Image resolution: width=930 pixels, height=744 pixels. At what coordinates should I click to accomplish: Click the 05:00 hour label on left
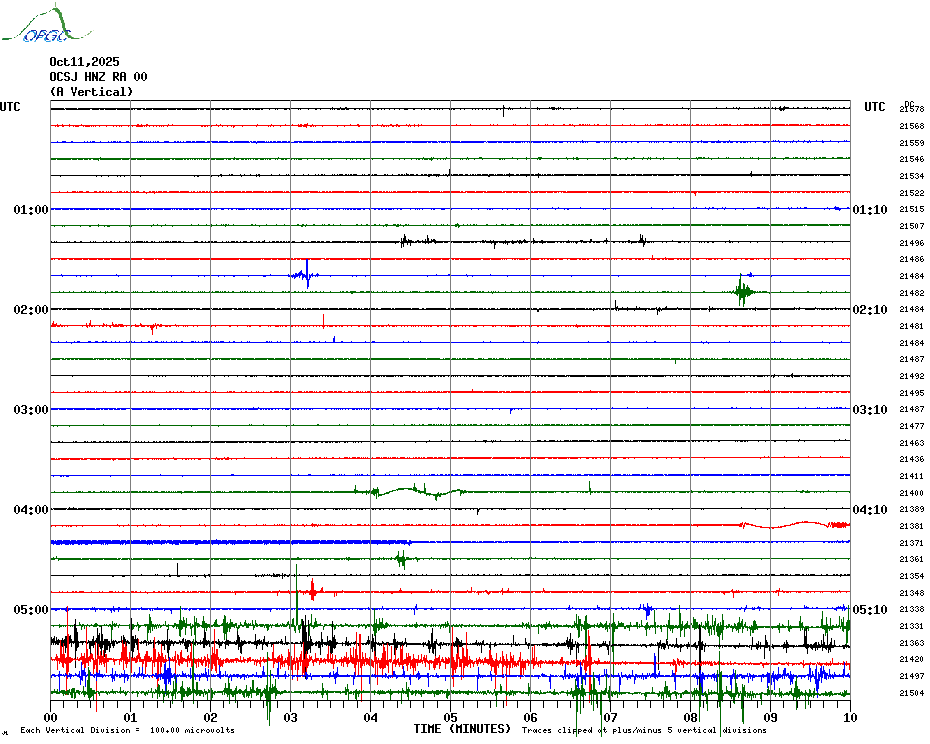(x=30, y=610)
